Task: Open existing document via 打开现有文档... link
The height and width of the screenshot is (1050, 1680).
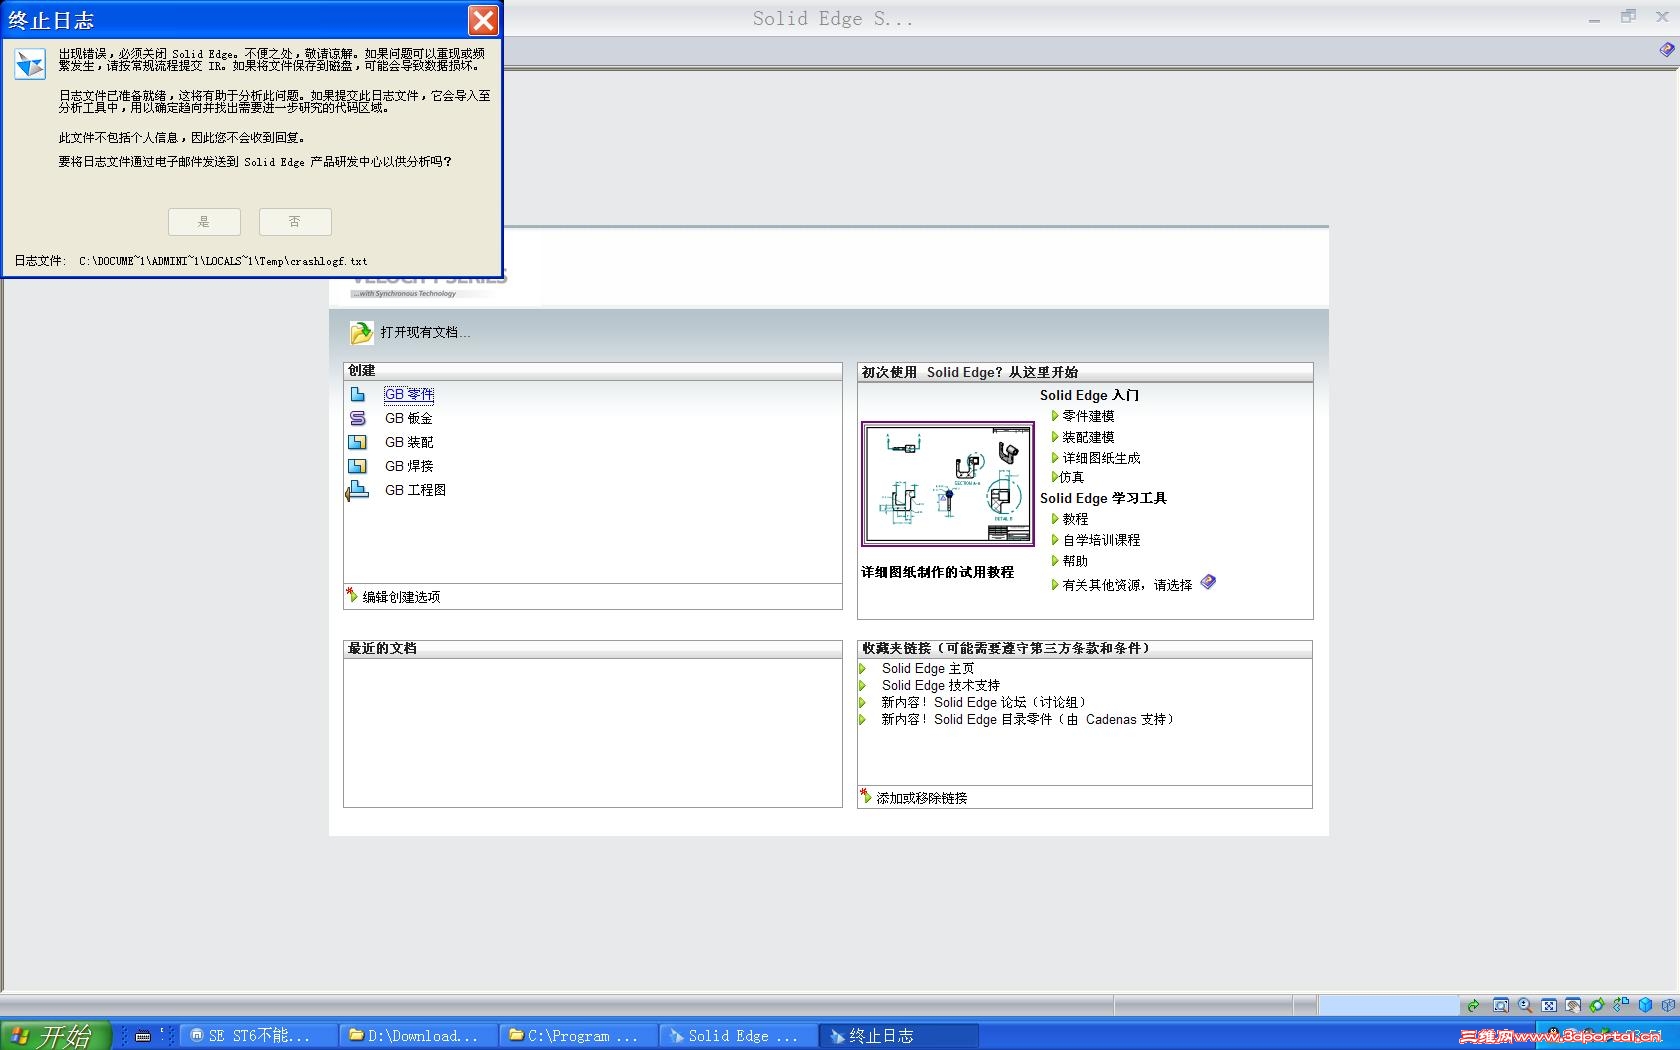Action: click(425, 332)
